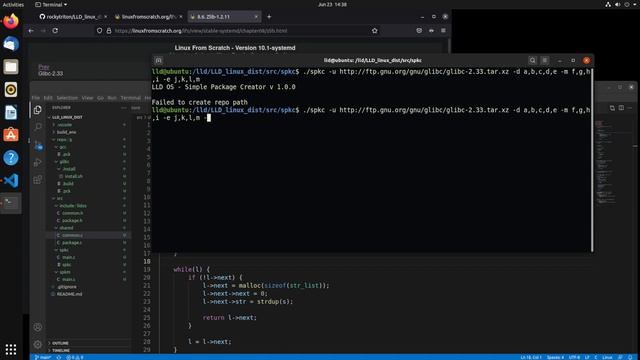Viewport: 640px width, 360px height.
Task: Click the terminal window scrollbar
Action: (x=592, y=159)
